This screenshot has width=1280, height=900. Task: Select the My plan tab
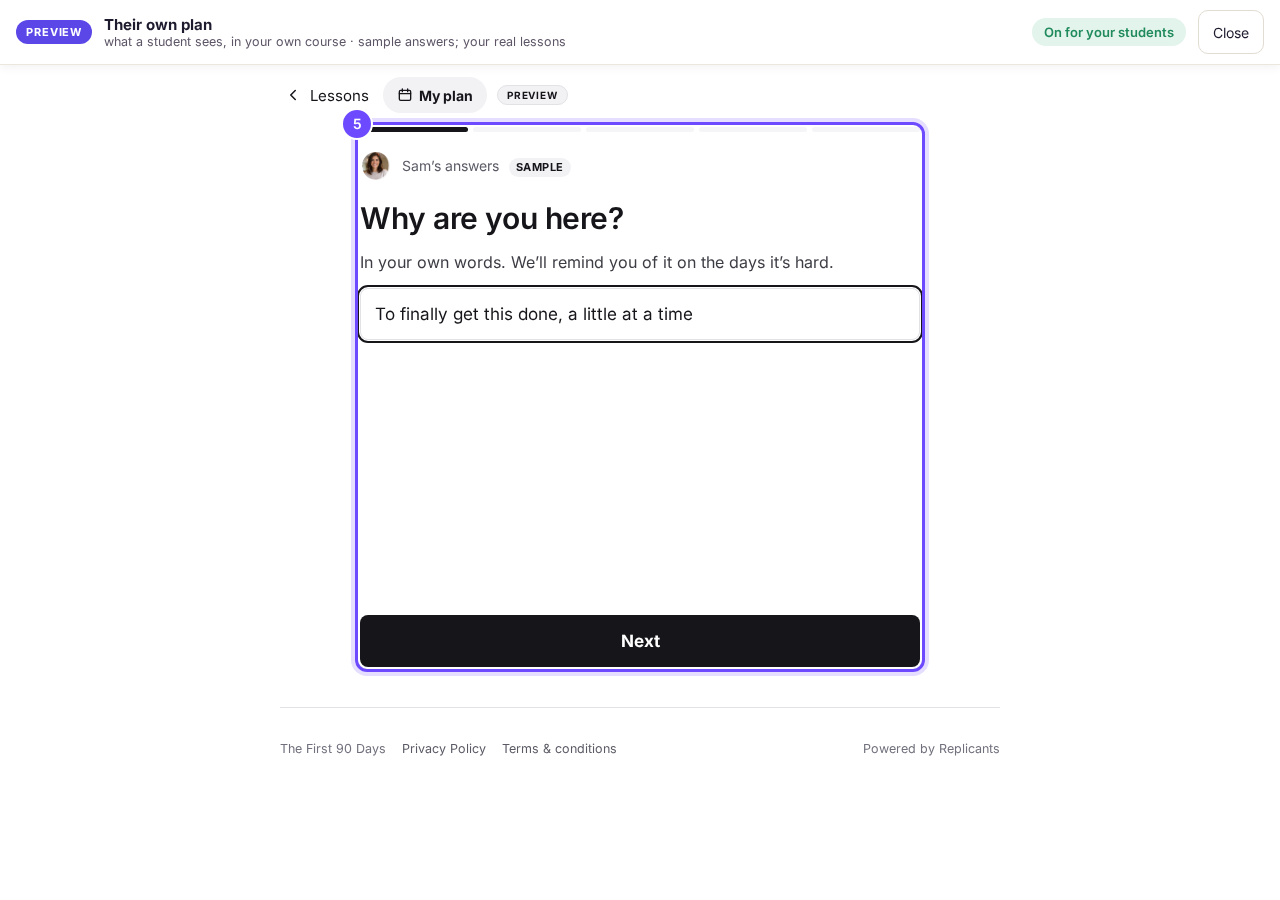pos(435,95)
